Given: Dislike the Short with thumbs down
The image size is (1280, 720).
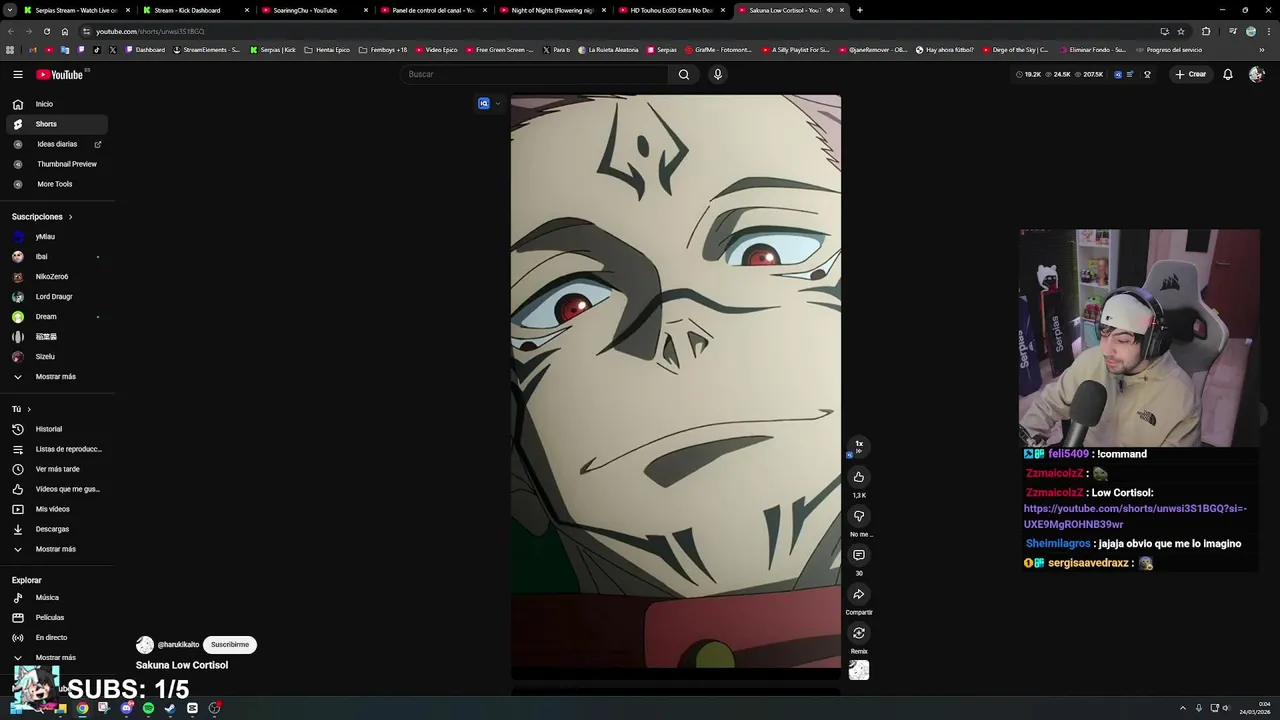Looking at the screenshot, I should coord(859,516).
